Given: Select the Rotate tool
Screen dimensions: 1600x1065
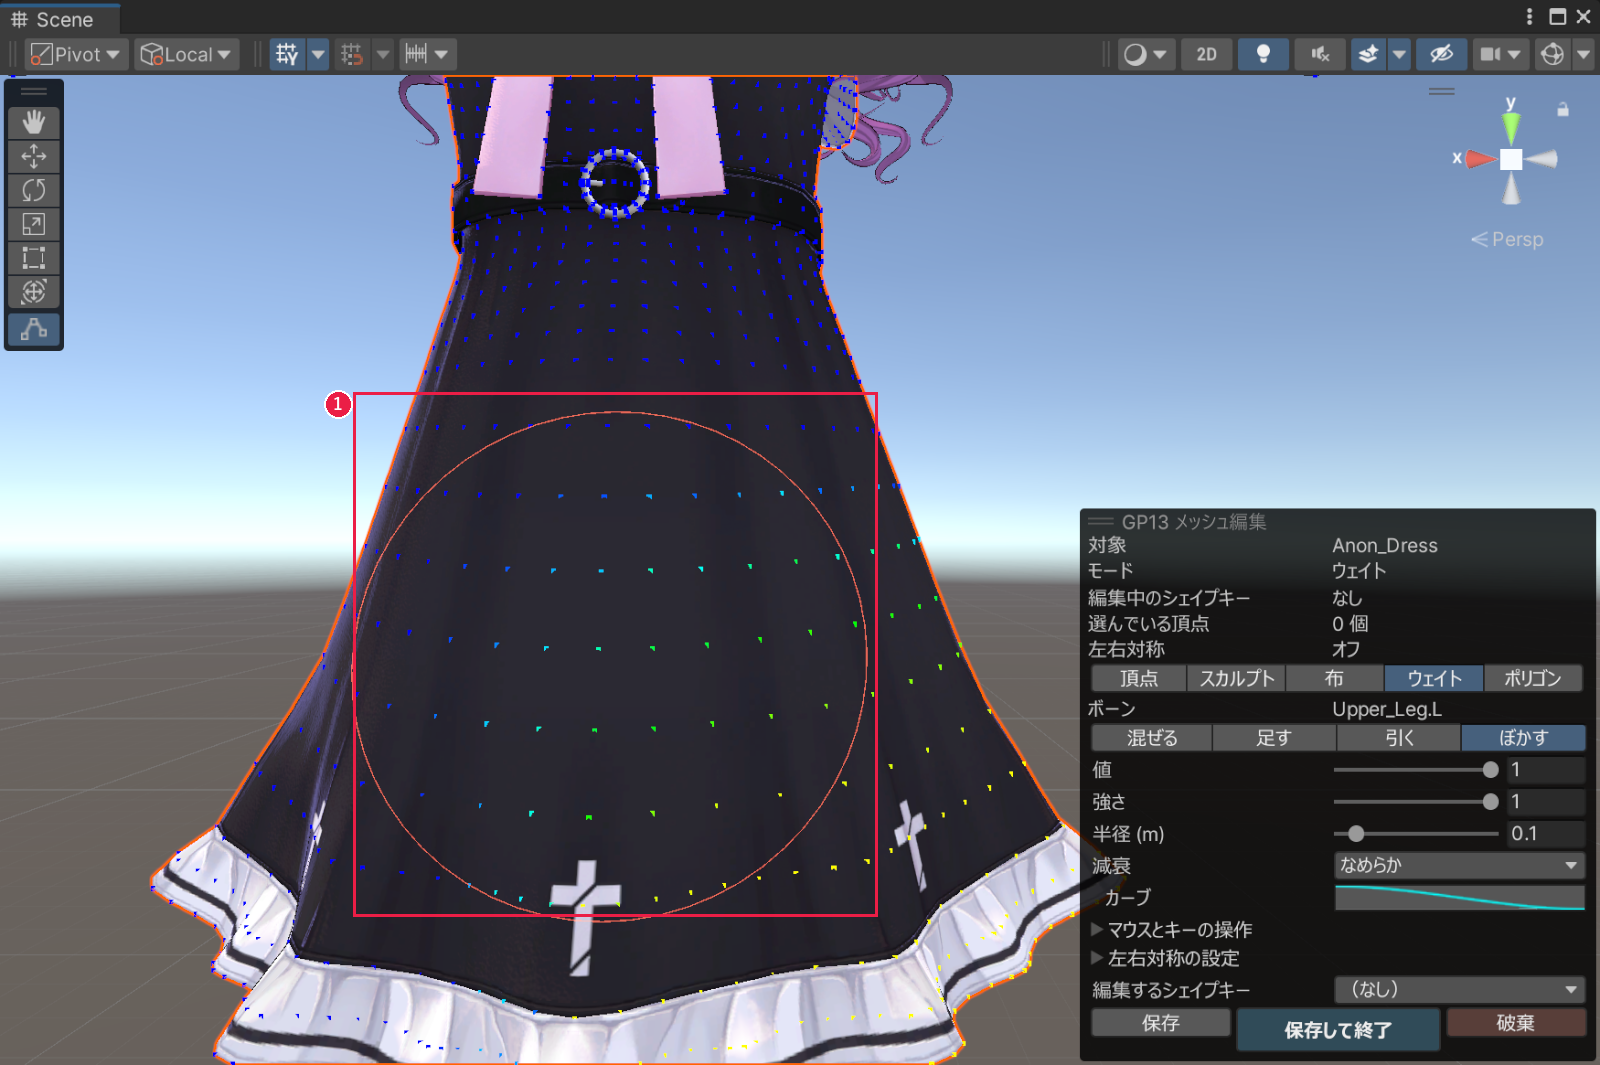Looking at the screenshot, I should click(x=34, y=190).
